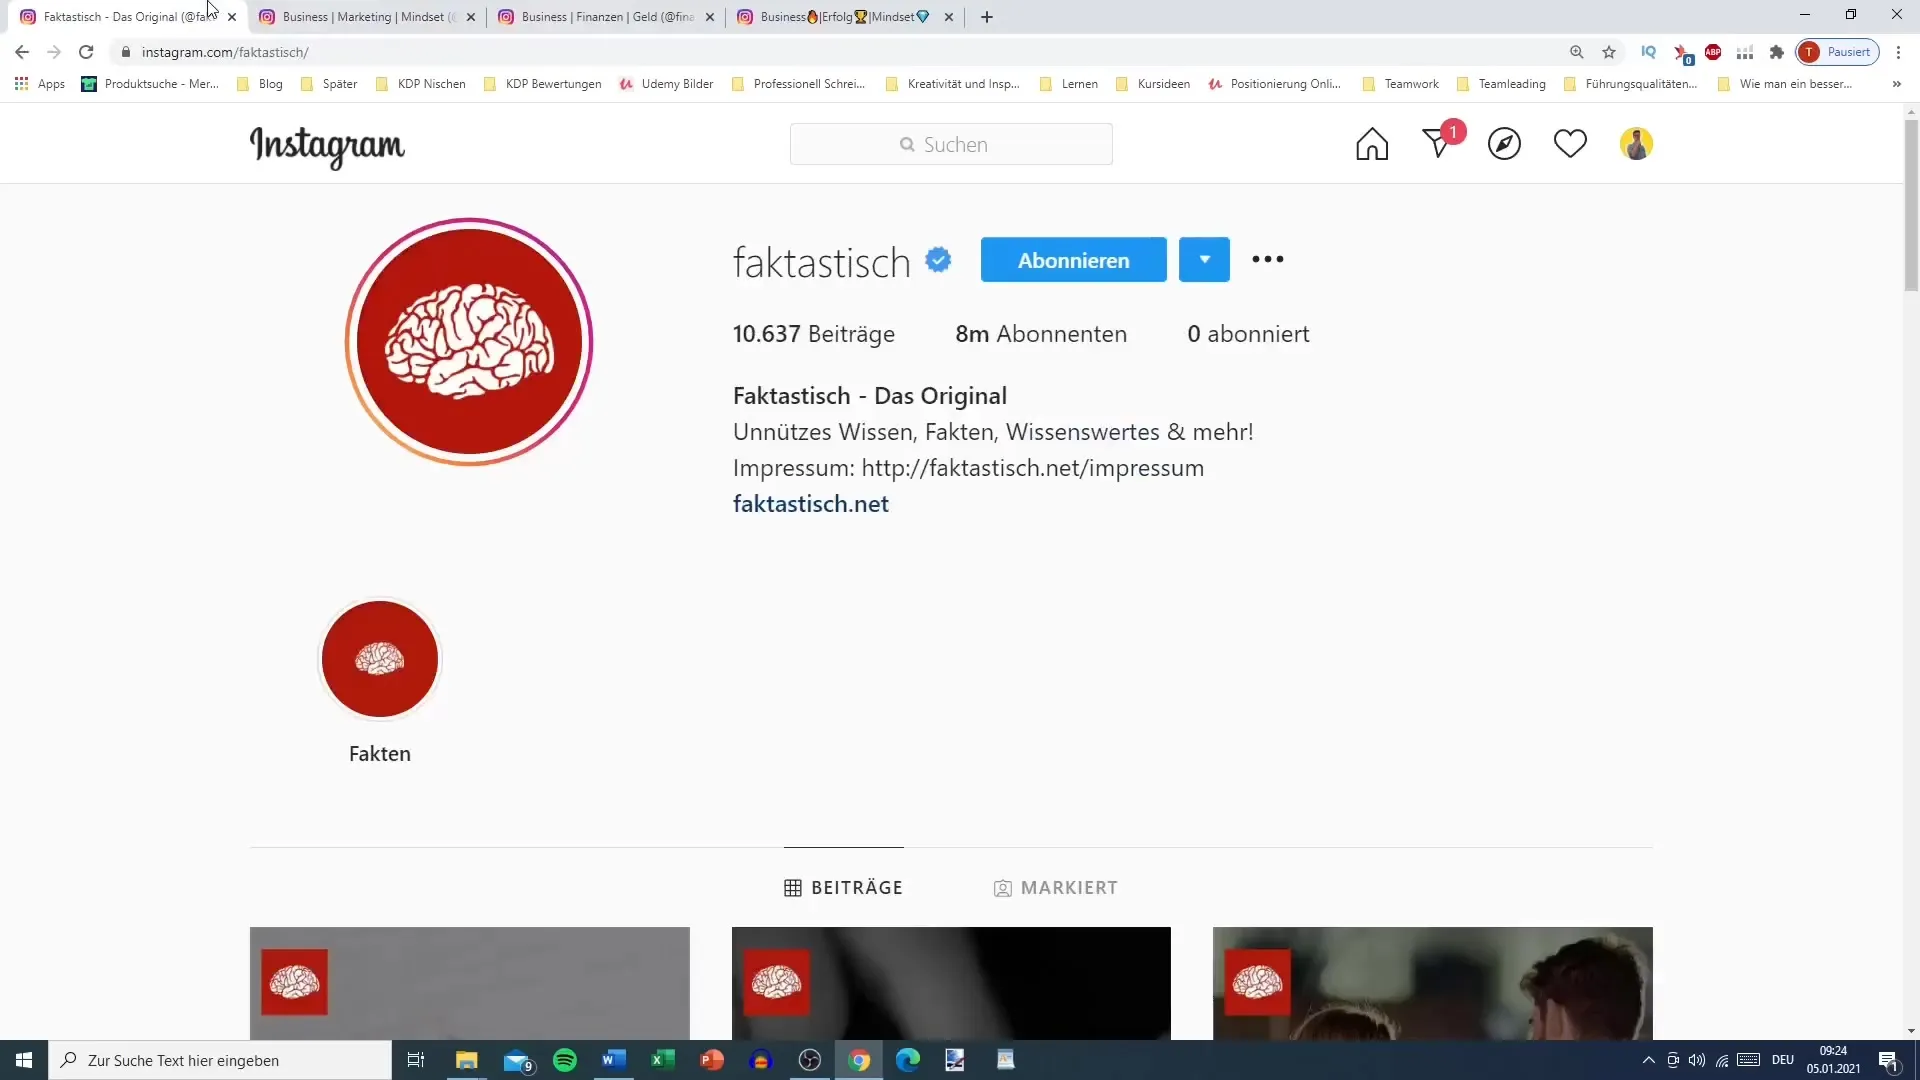The image size is (1920, 1080).
Task: Switch to the Business Erfolg Mindset browser tab
Action: pyautogui.click(x=845, y=17)
